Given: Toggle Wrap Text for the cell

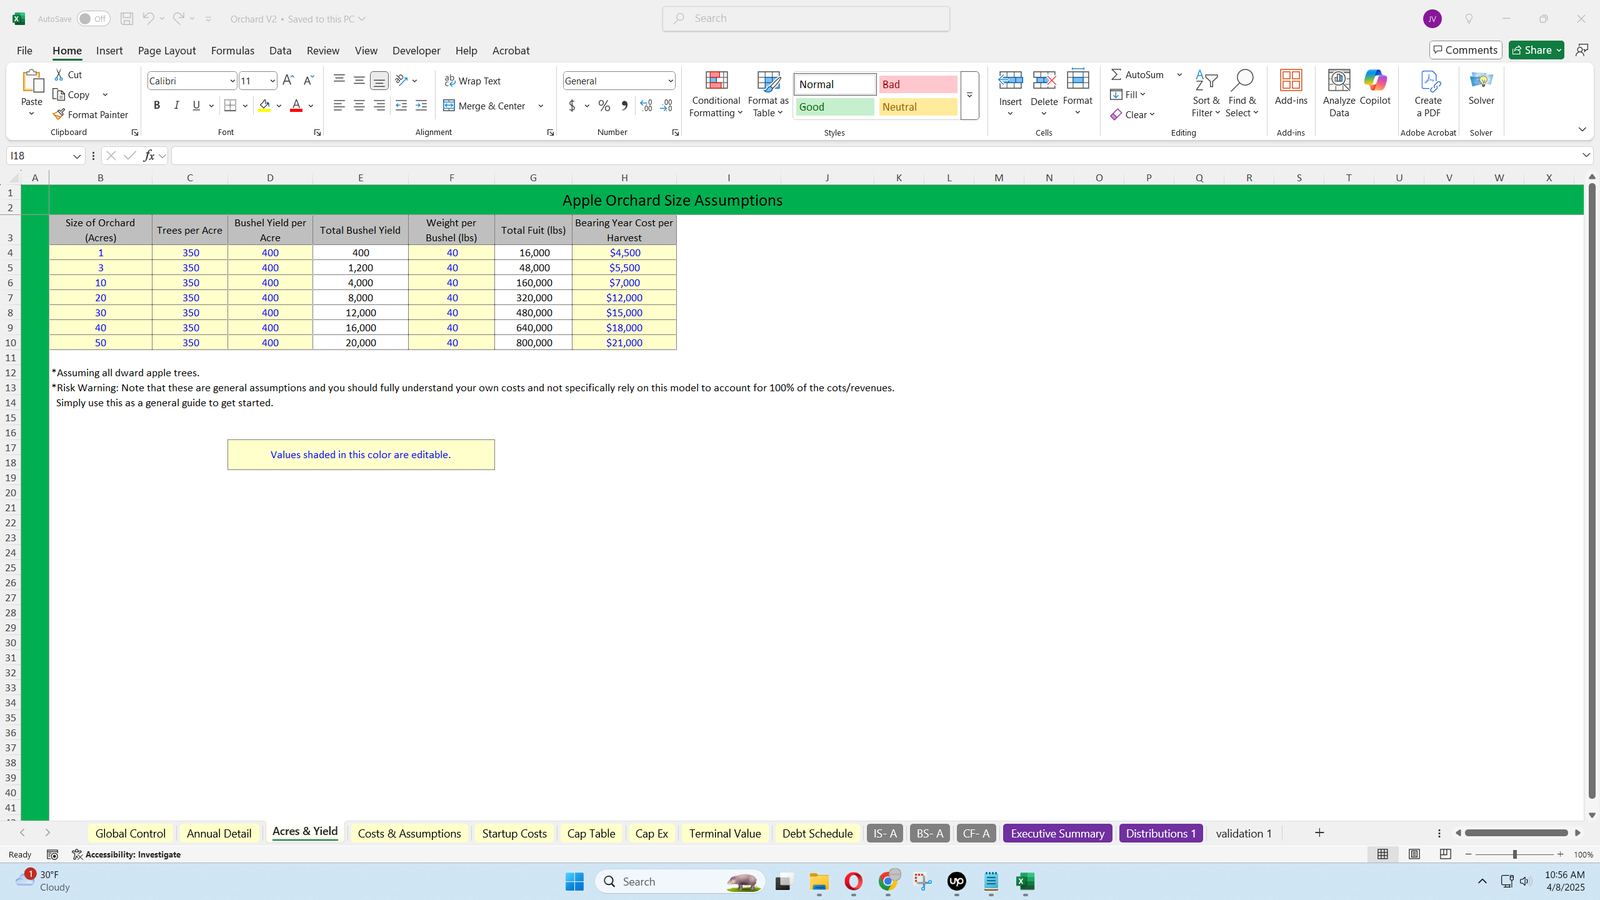Looking at the screenshot, I should [472, 81].
